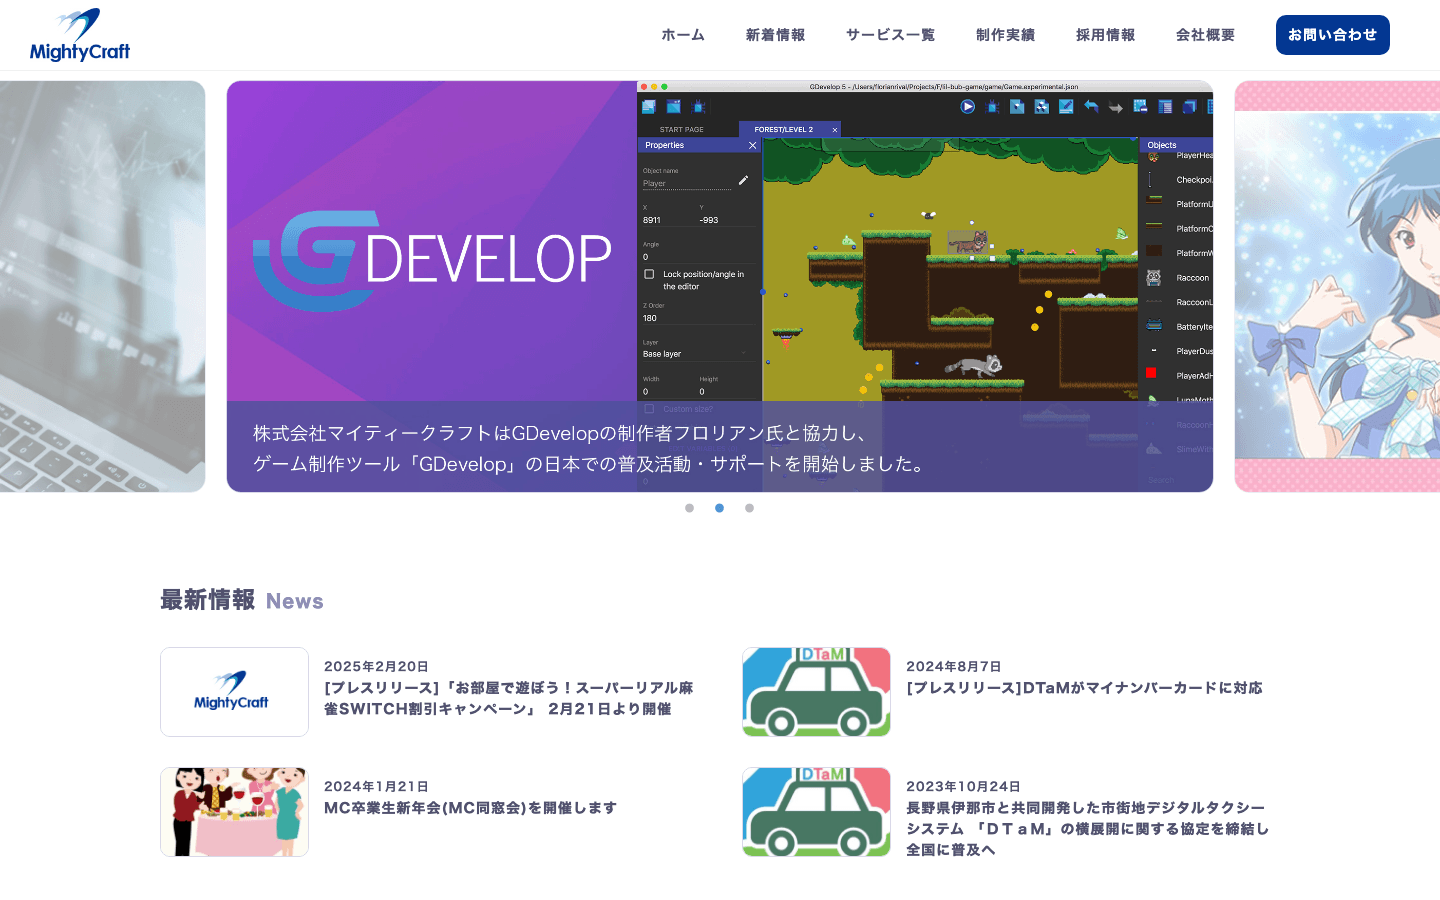This screenshot has height=900, width=1440.
Task: Click the お問い合わせ button
Action: point(1333,35)
